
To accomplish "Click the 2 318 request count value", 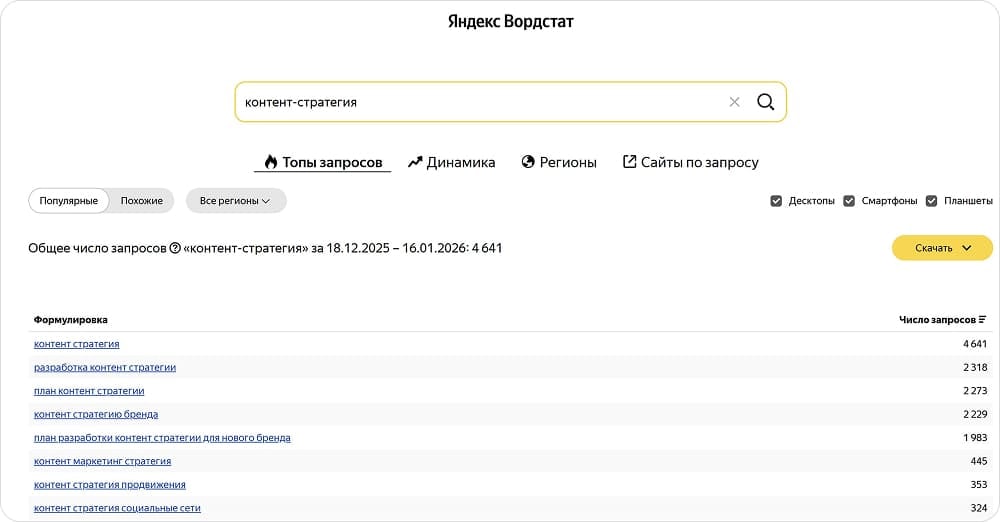I will click(975, 368).
